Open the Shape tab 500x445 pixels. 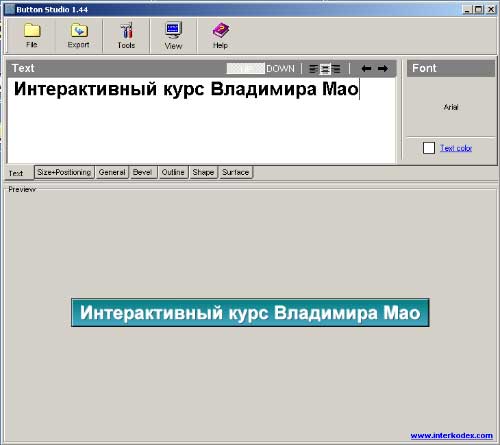coord(203,172)
